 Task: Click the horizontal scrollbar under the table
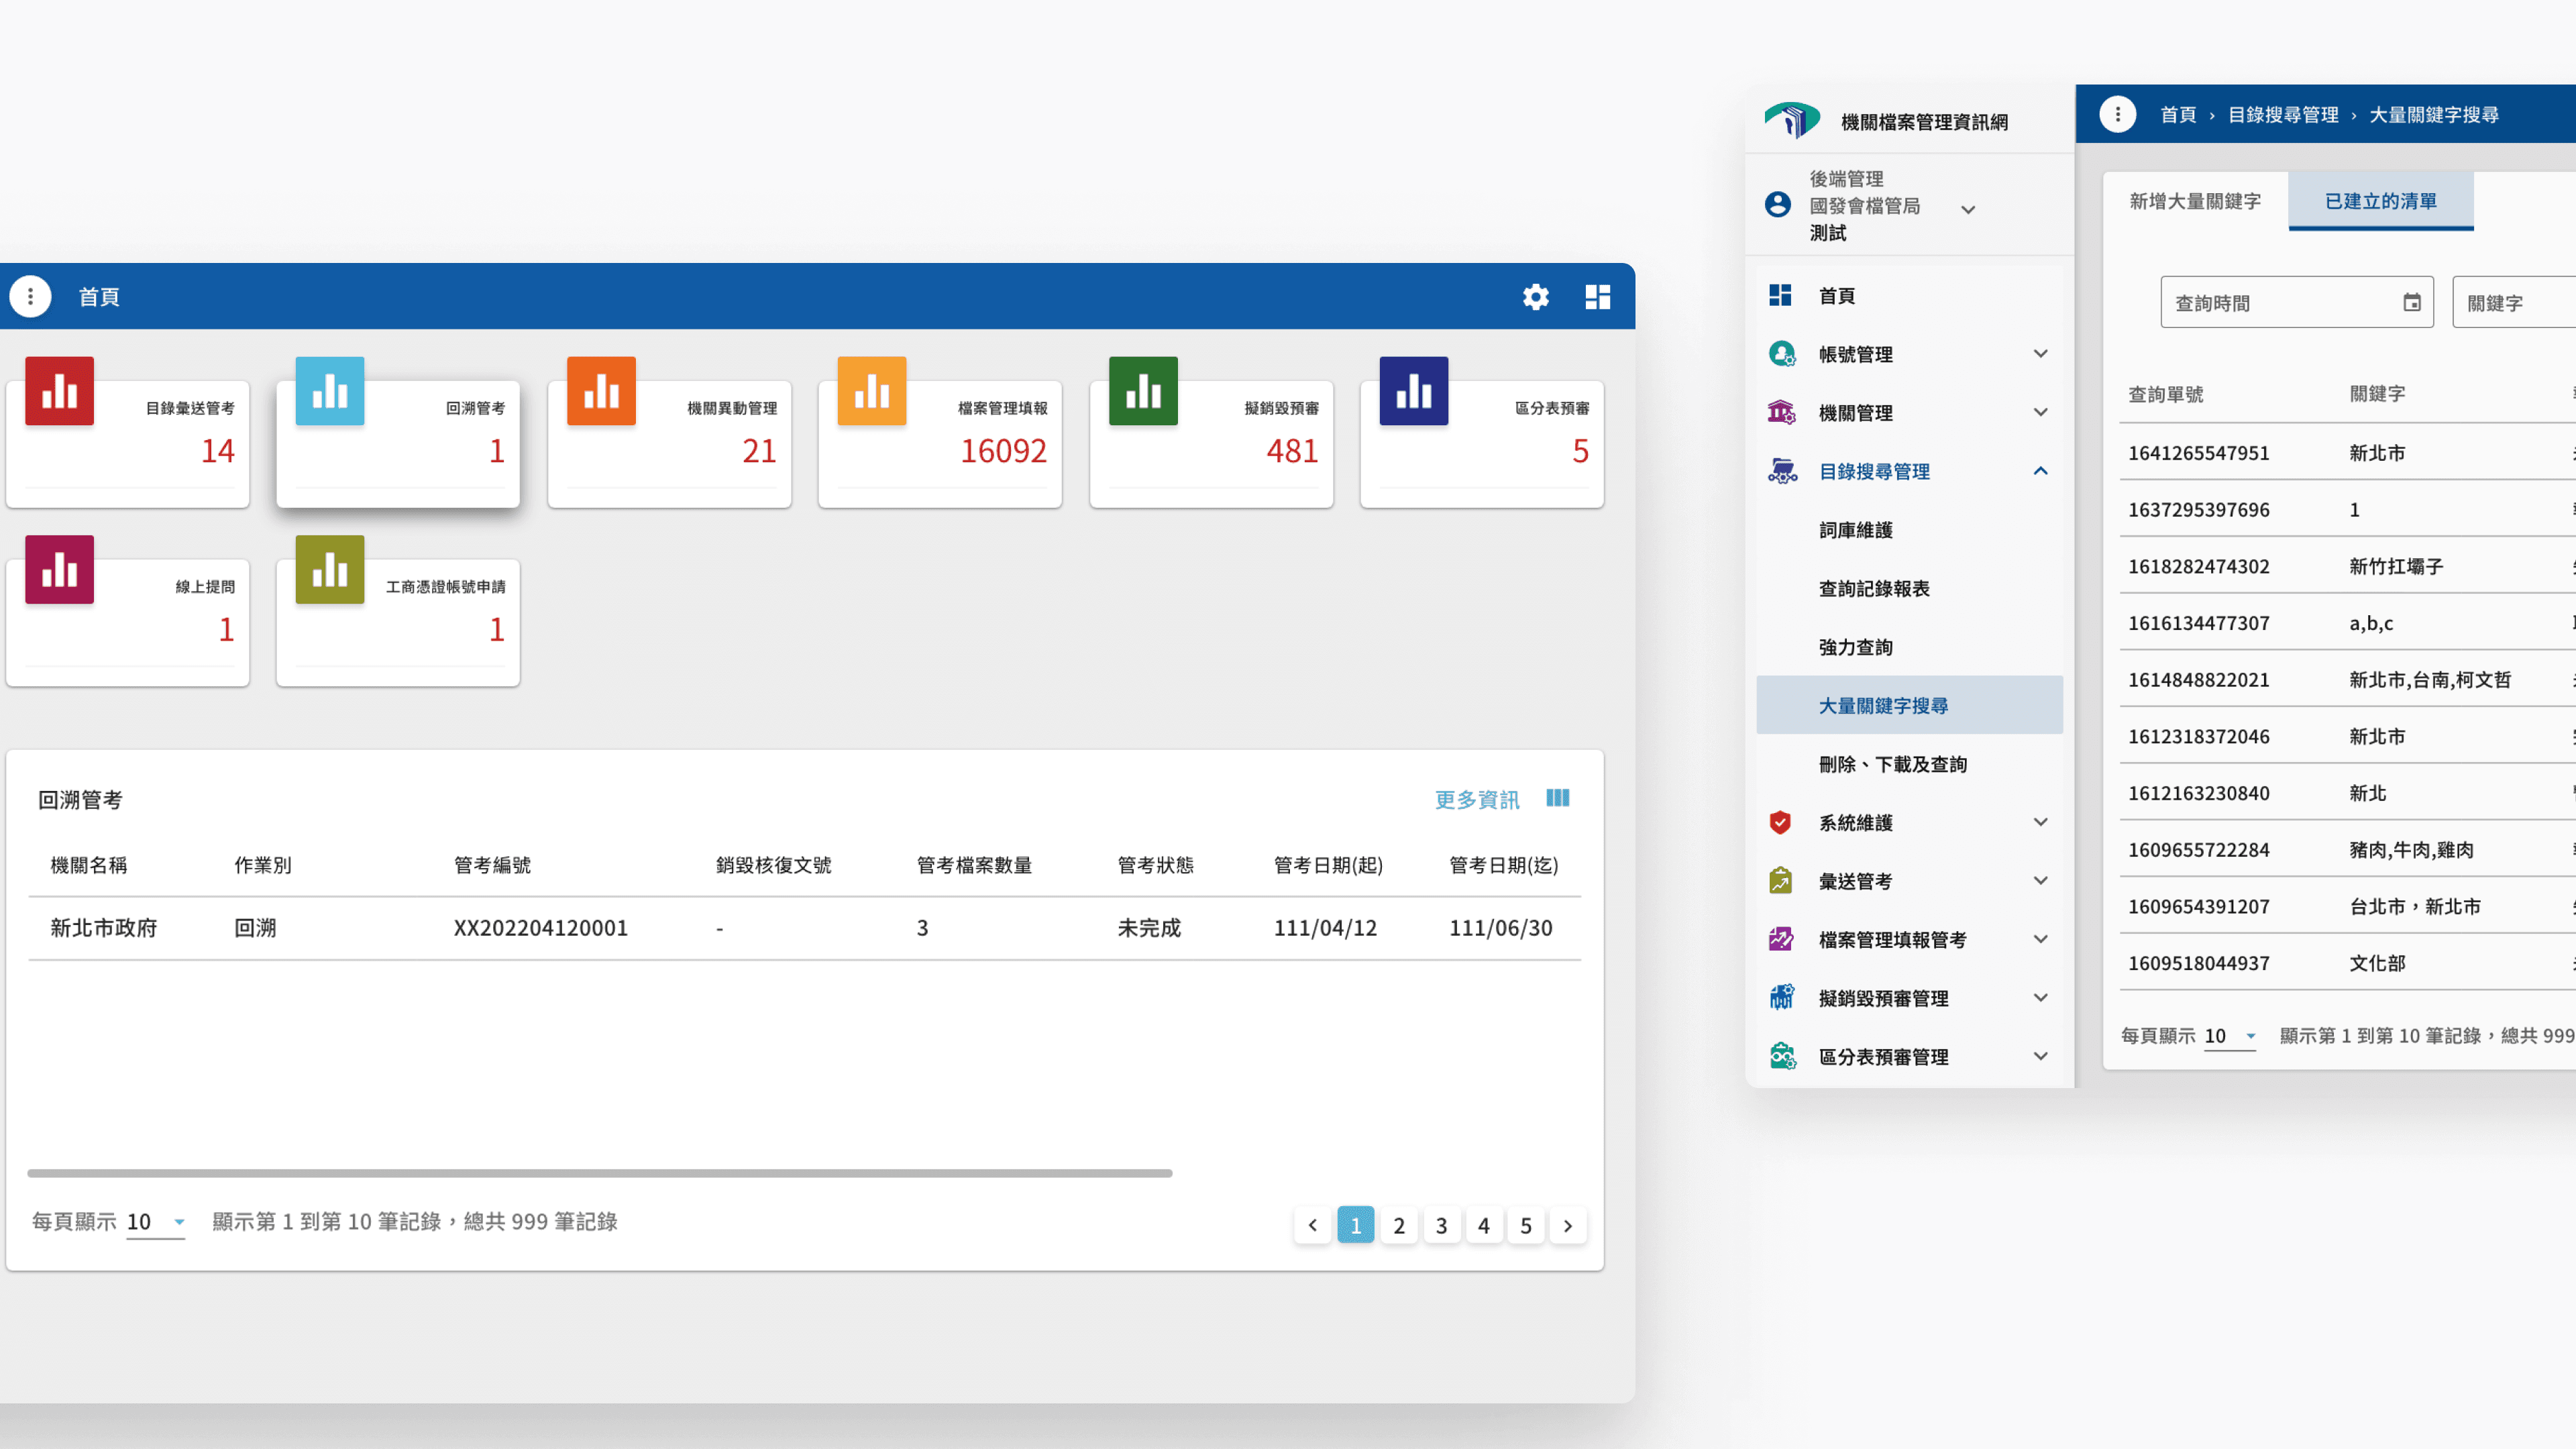[600, 1173]
